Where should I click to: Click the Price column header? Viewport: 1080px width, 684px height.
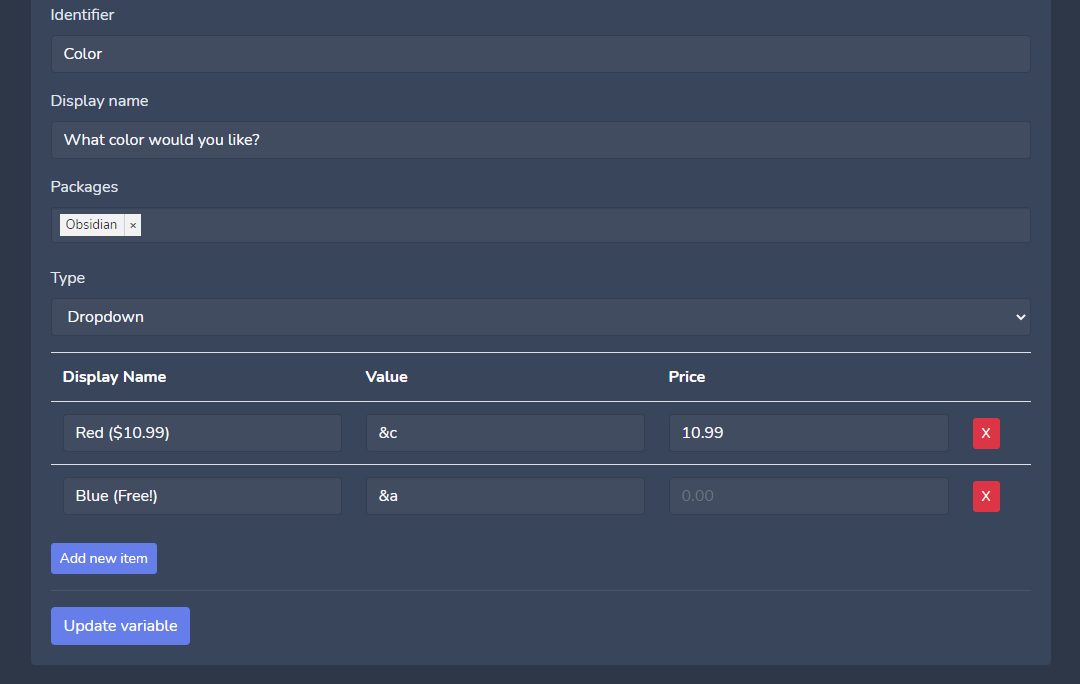point(687,377)
